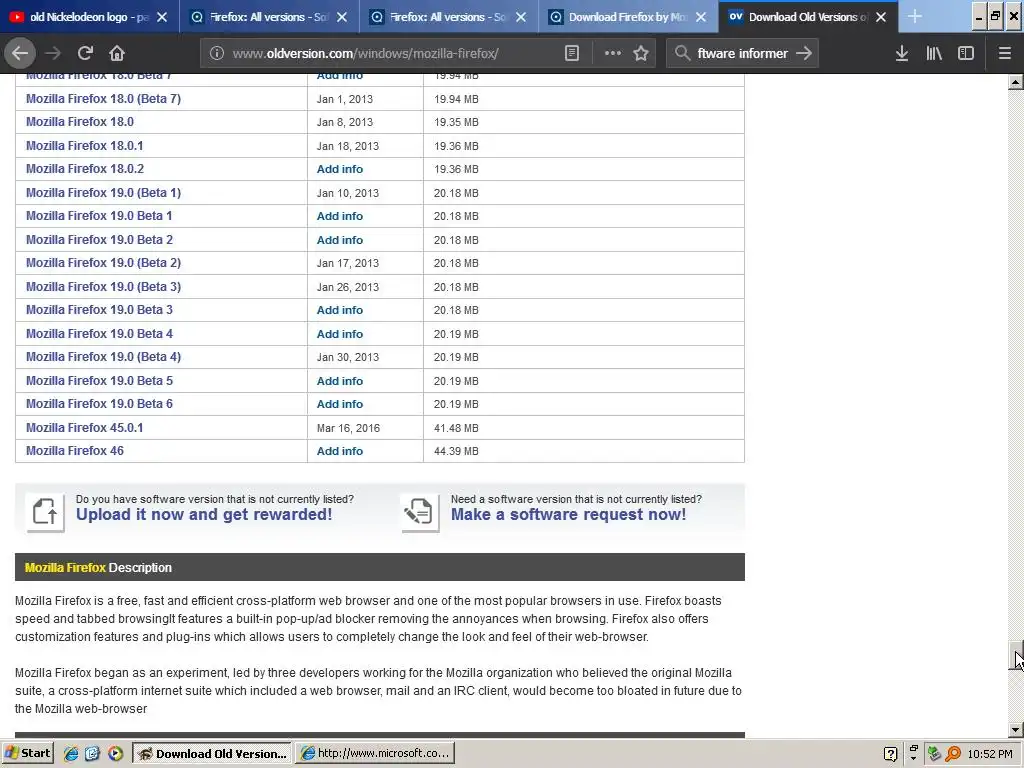The image size is (1024, 768).
Task: Close the old Nickelodeon logo tab
Action: (x=162, y=17)
